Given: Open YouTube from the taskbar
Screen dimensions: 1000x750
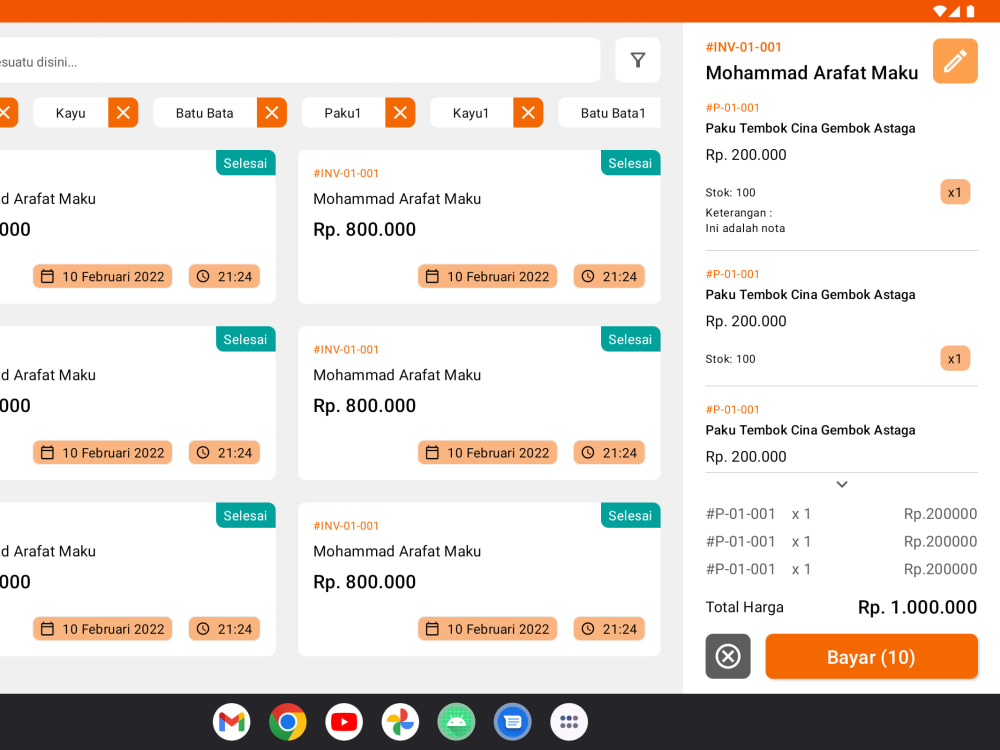Looking at the screenshot, I should point(343,721).
